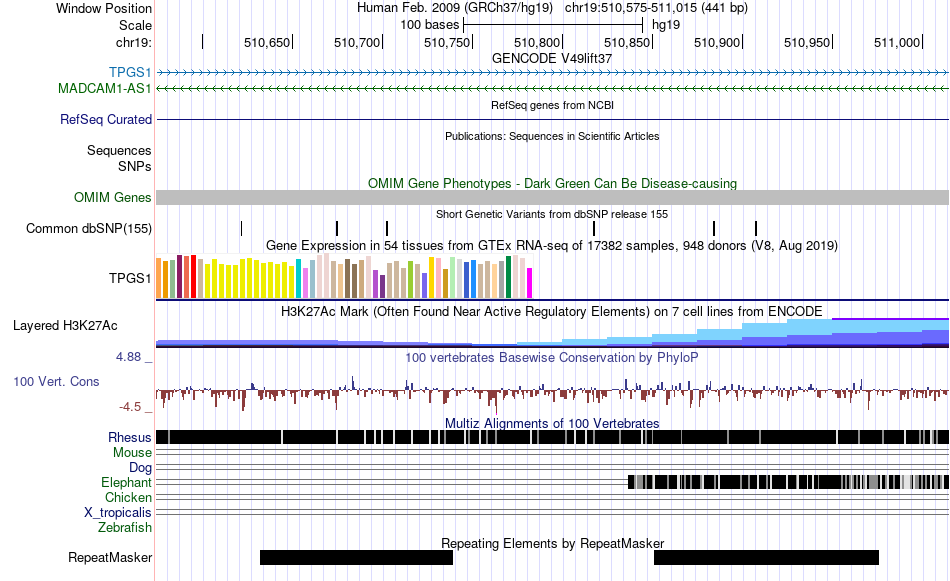Click the 511,000 ruler position label

point(897,42)
